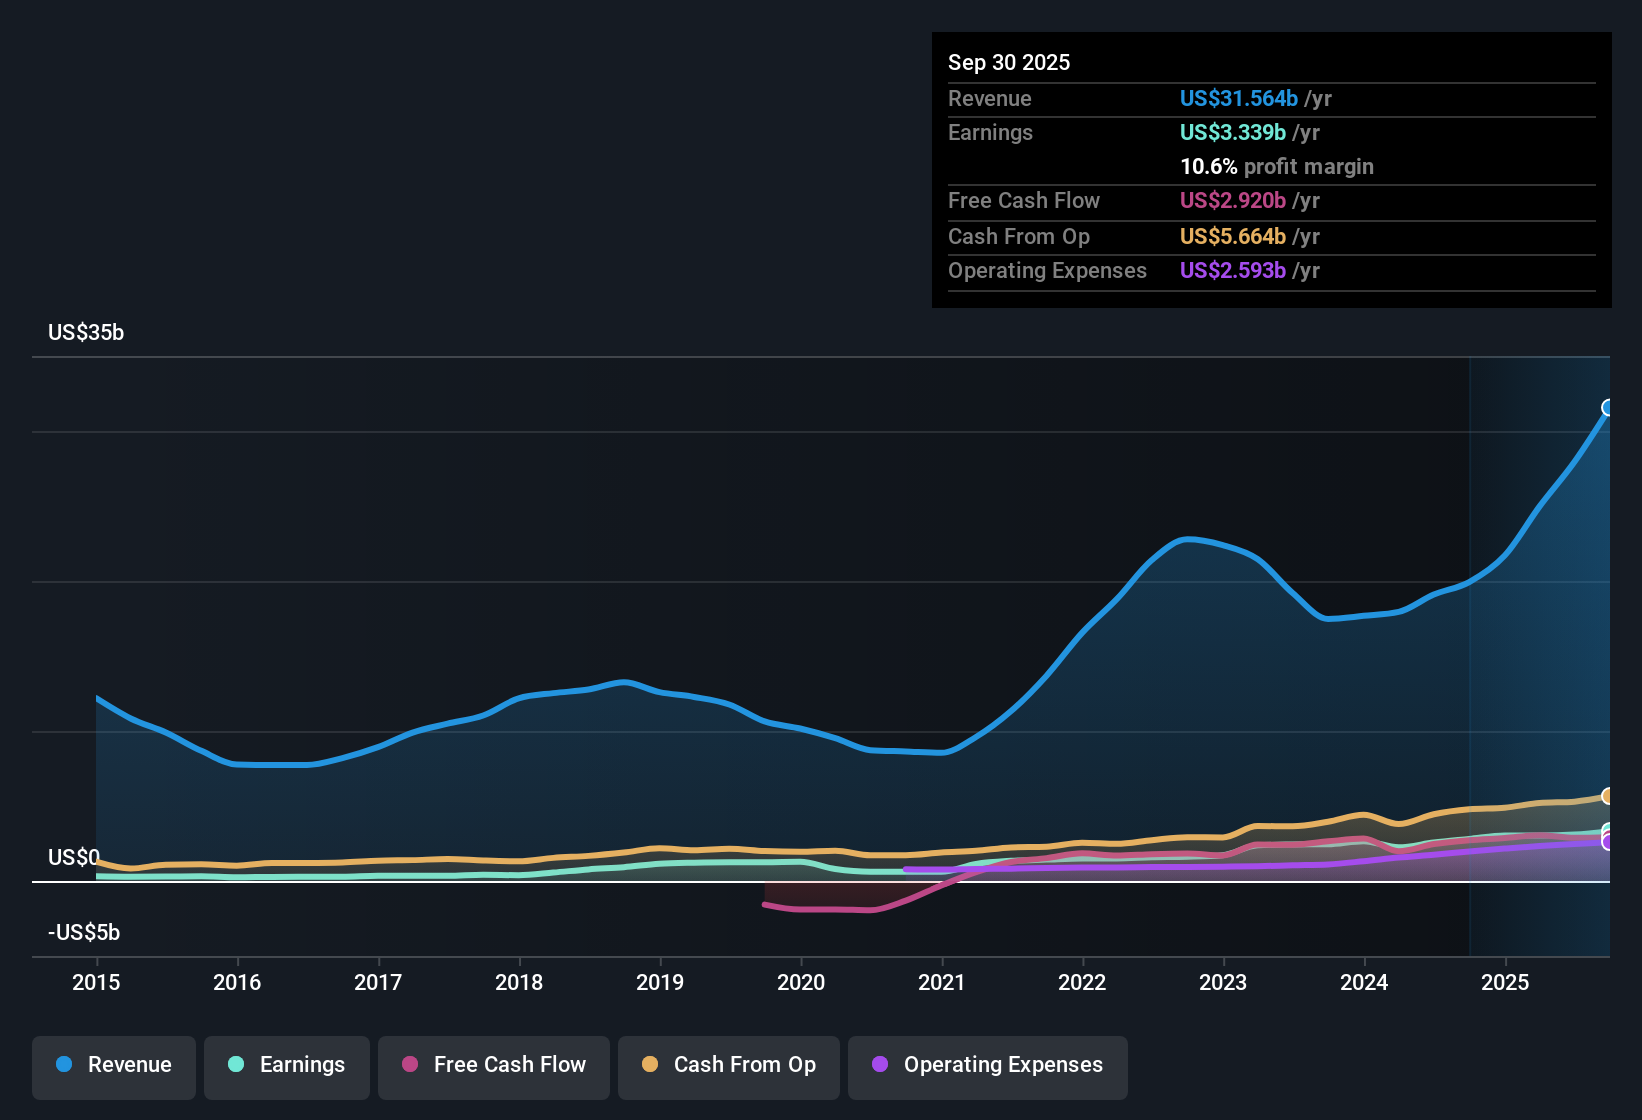The width and height of the screenshot is (1642, 1120).
Task: Open the Cash From Op legend entry
Action: pyautogui.click(x=728, y=1065)
